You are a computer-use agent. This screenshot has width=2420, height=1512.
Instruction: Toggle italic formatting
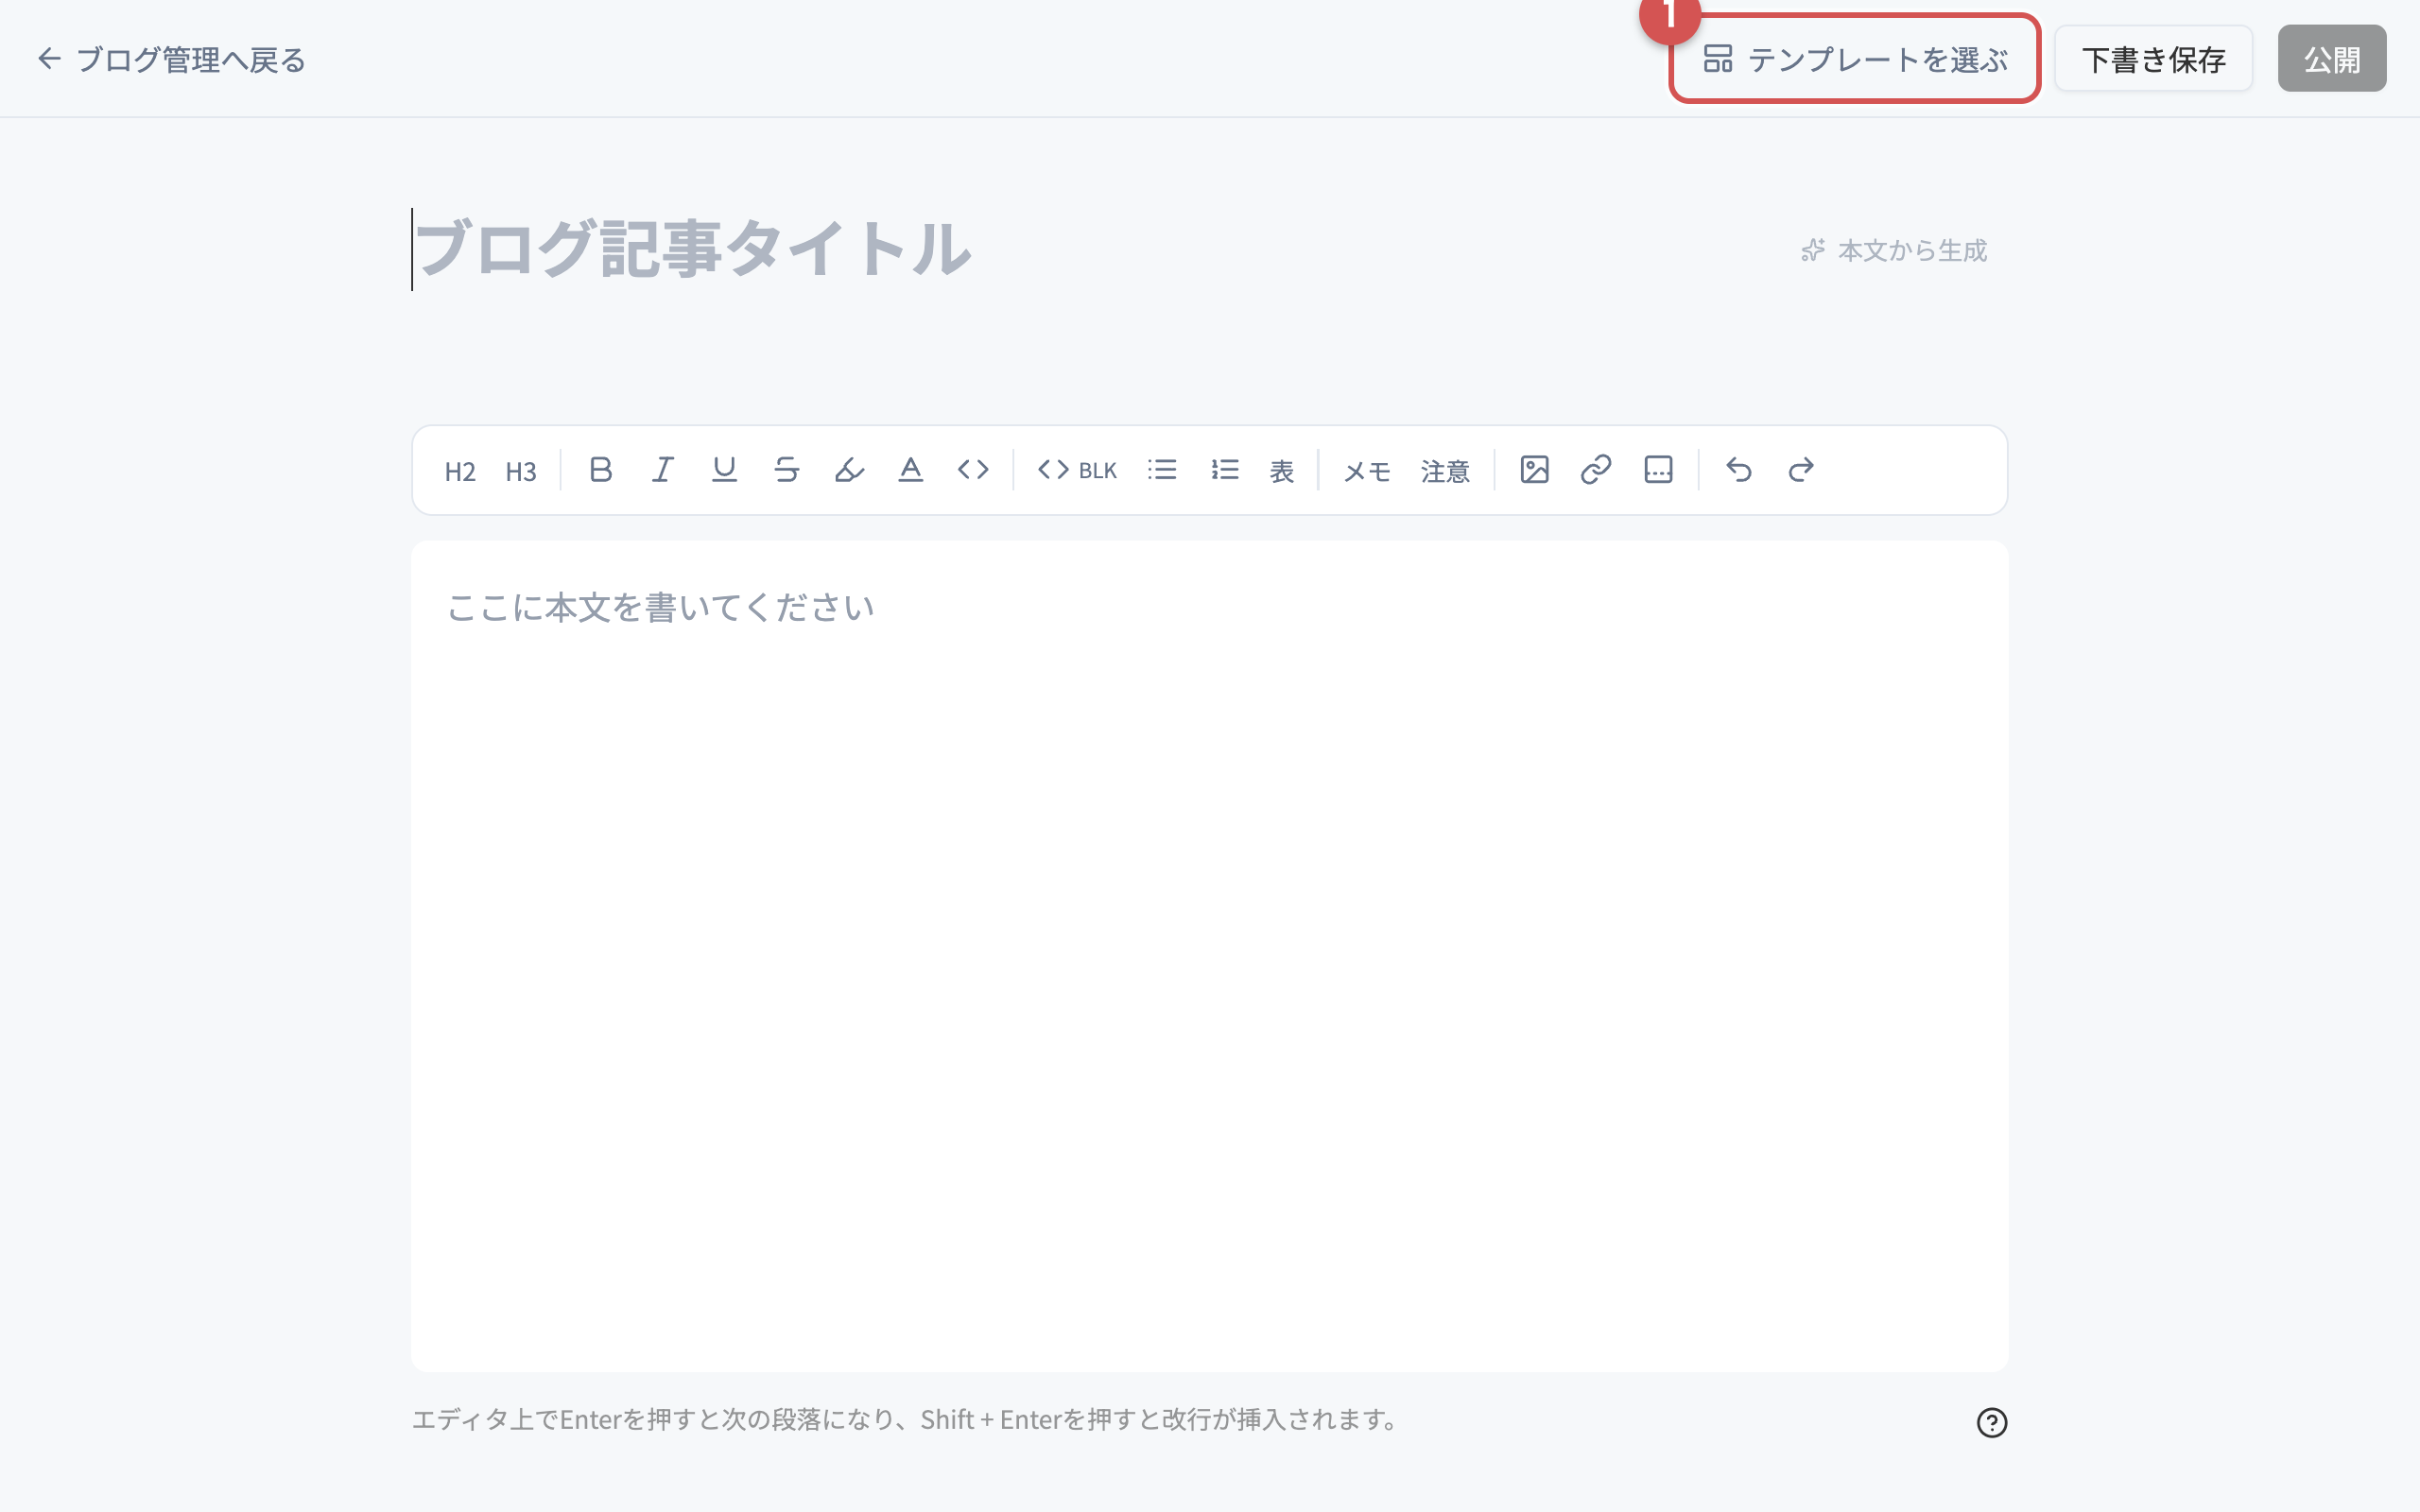coord(662,469)
